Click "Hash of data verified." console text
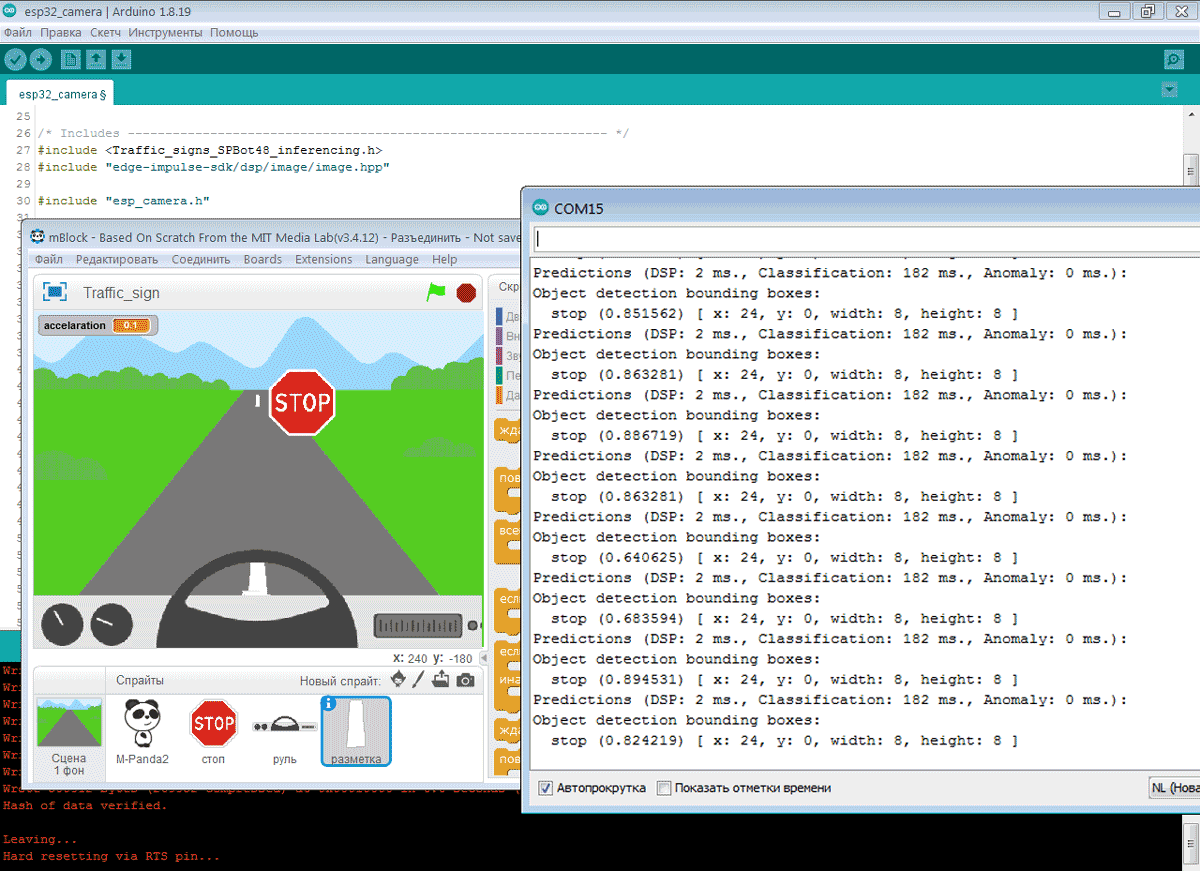Screen dimensions: 1200x871 85,806
